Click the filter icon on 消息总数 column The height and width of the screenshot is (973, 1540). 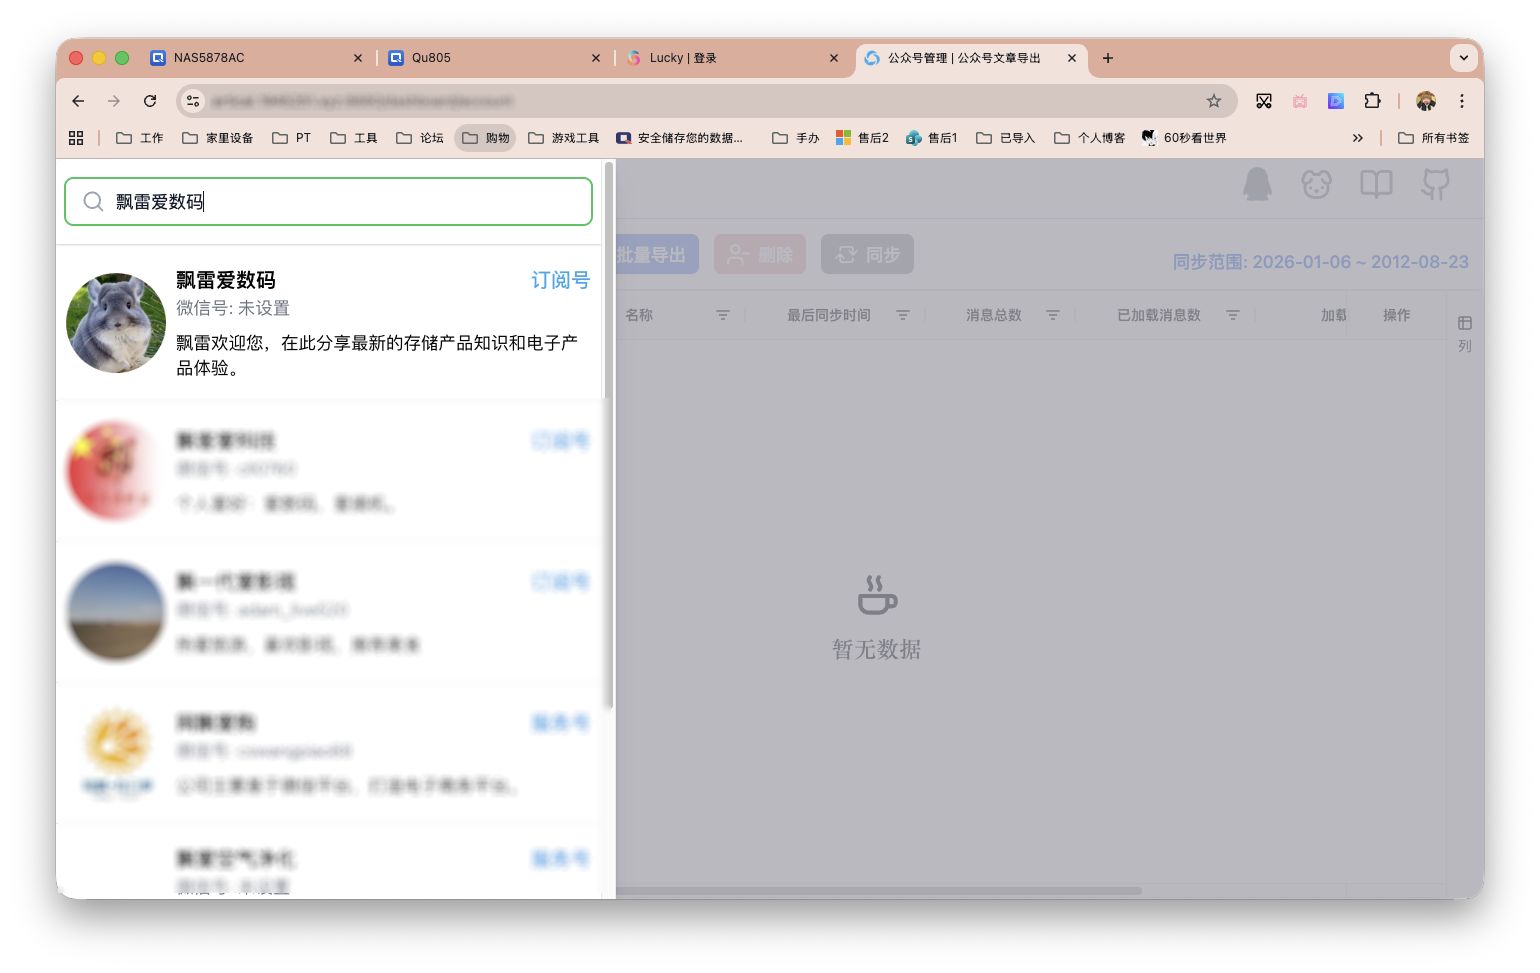tap(1053, 314)
